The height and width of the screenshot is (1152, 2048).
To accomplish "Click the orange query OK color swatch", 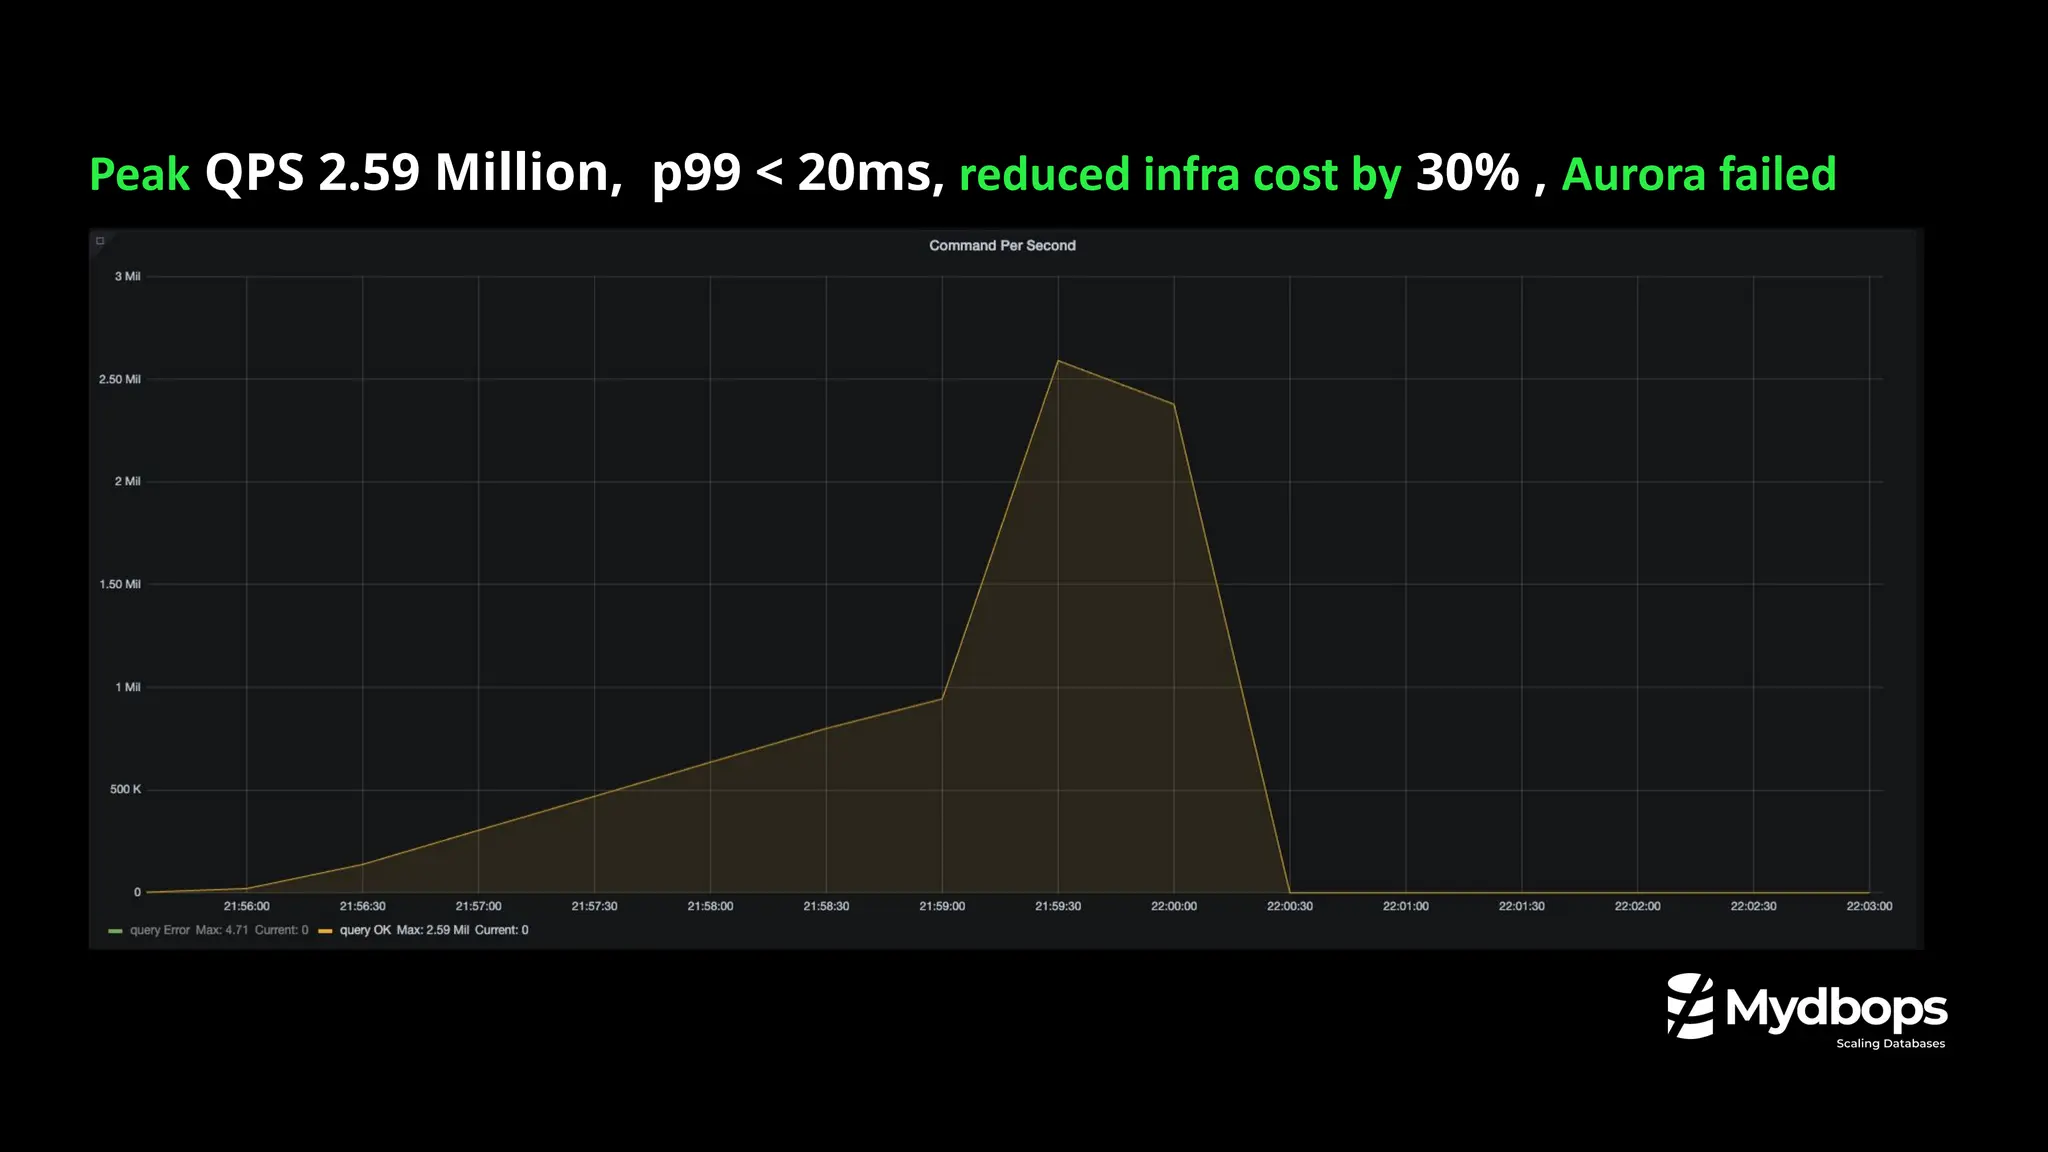I will point(325,931).
